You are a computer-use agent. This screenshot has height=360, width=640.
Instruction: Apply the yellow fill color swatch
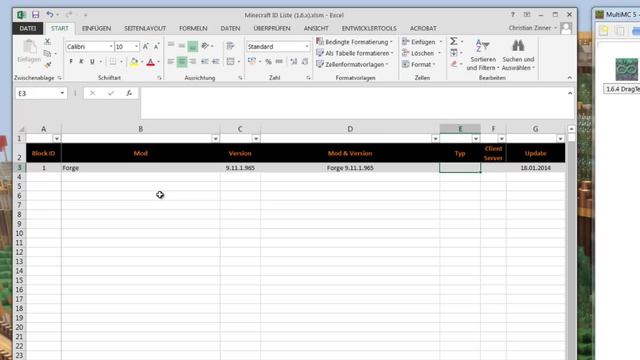(x=134, y=62)
